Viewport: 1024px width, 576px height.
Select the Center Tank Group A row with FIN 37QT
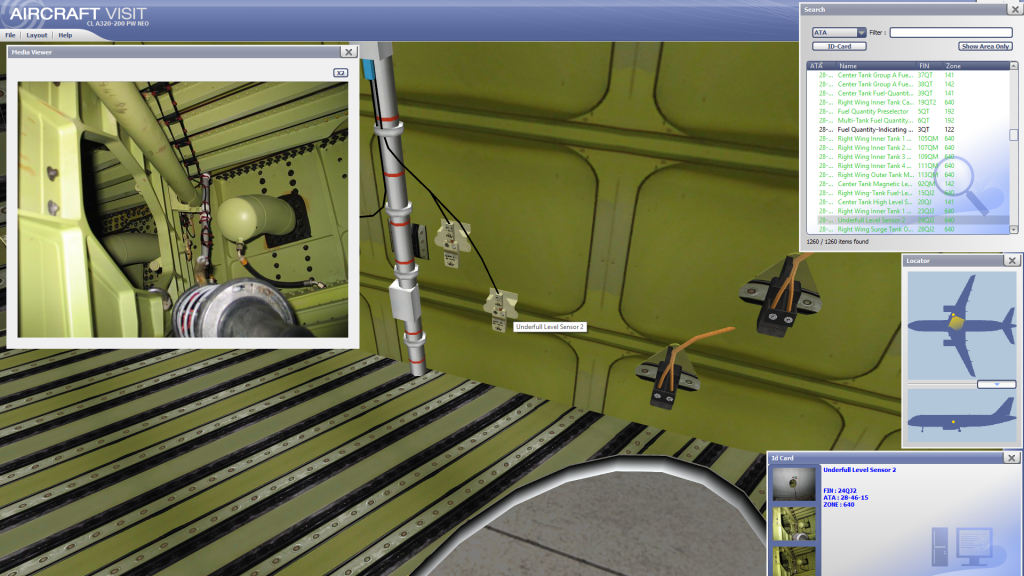point(908,75)
